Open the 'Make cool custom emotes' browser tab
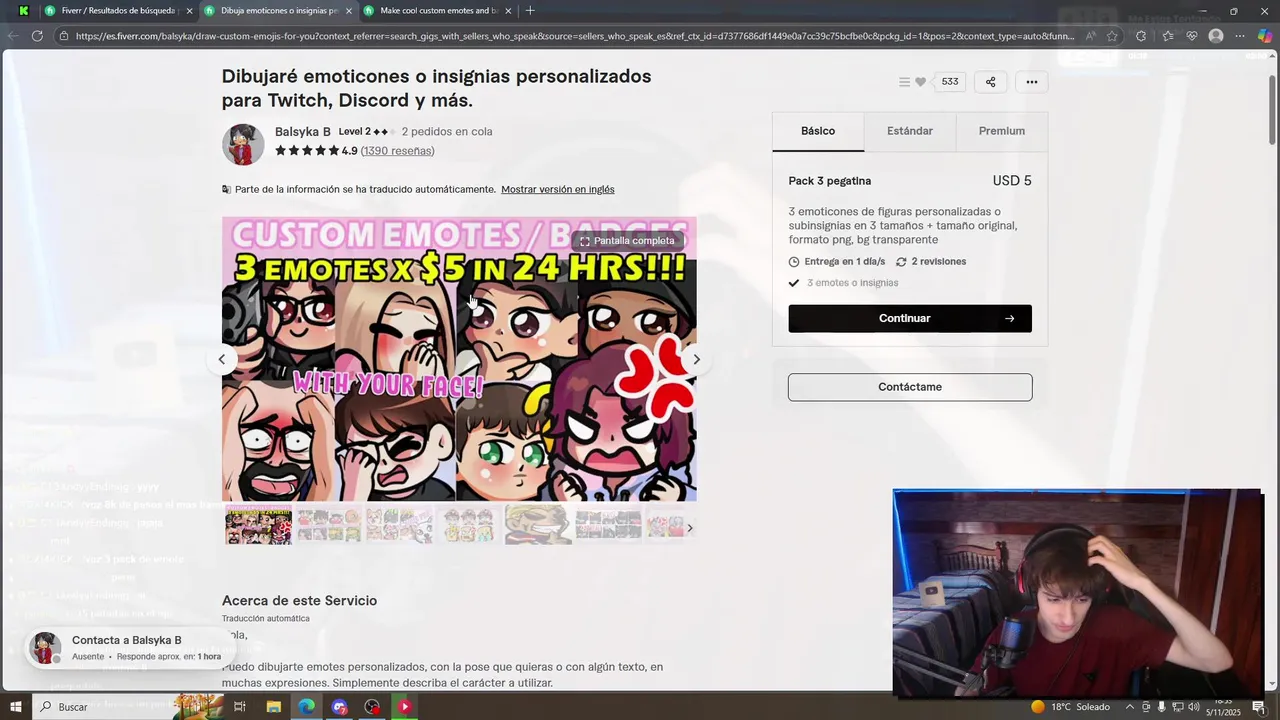 [x=437, y=11]
